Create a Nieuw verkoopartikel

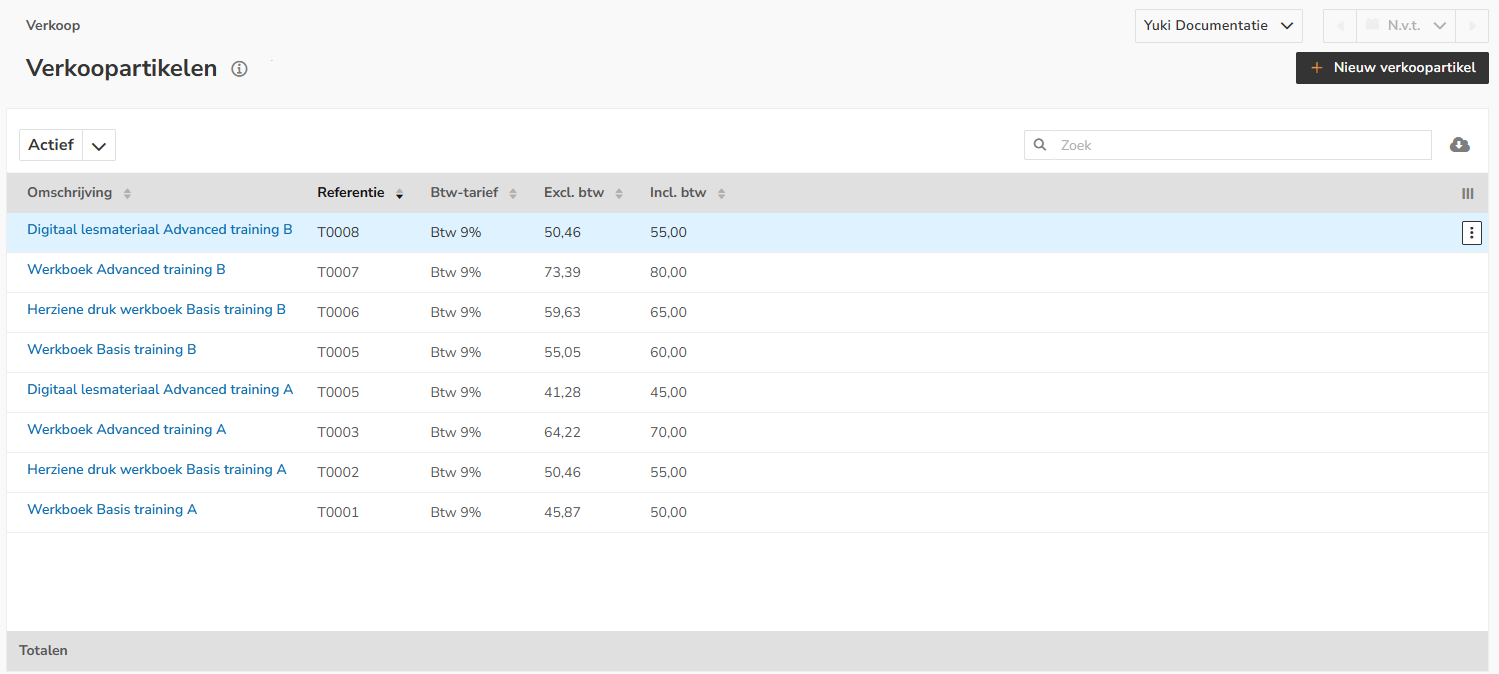tap(1392, 68)
